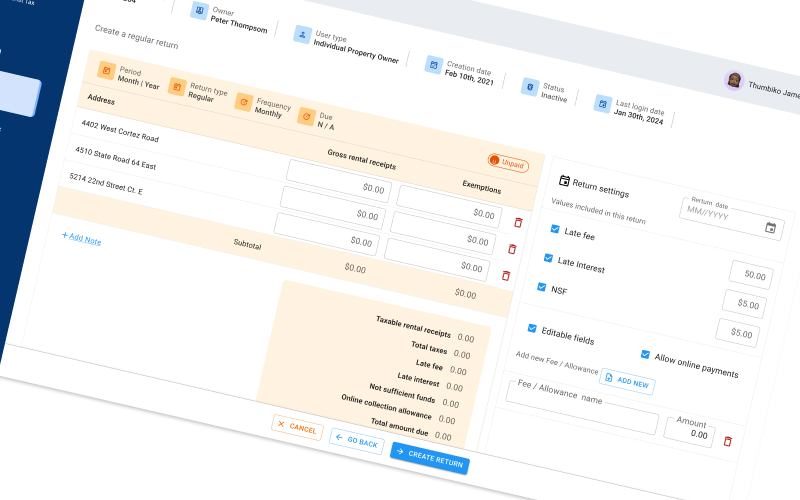Toggle the Late interest checkbox
800x500 pixels.
(548, 258)
